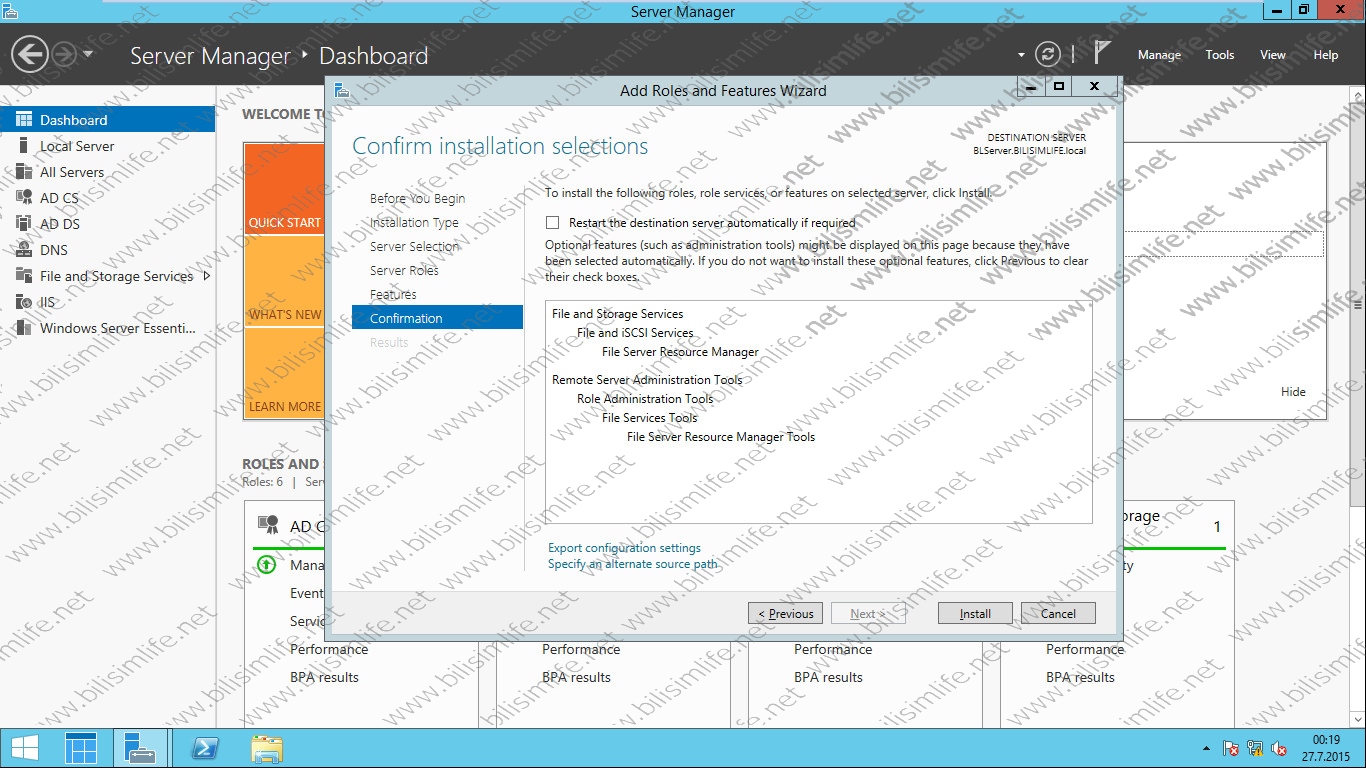Select File and iSCSI Services entry
The height and width of the screenshot is (768, 1366).
coord(635,333)
